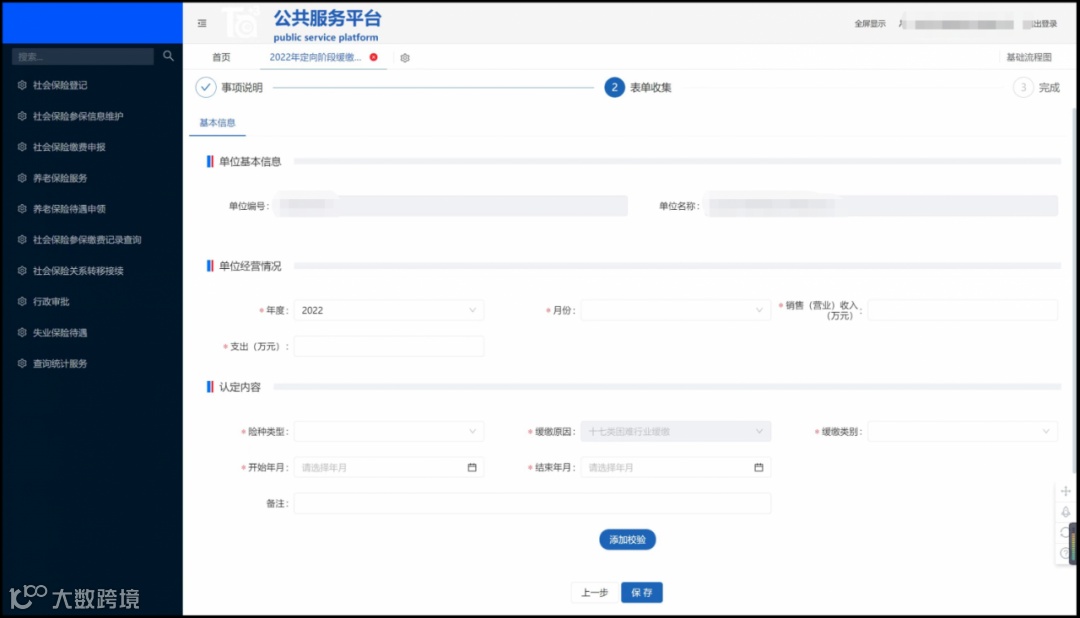1080x618 pixels.
Task: Collapse the sidebar using the hamburger icon
Action: [202, 23]
